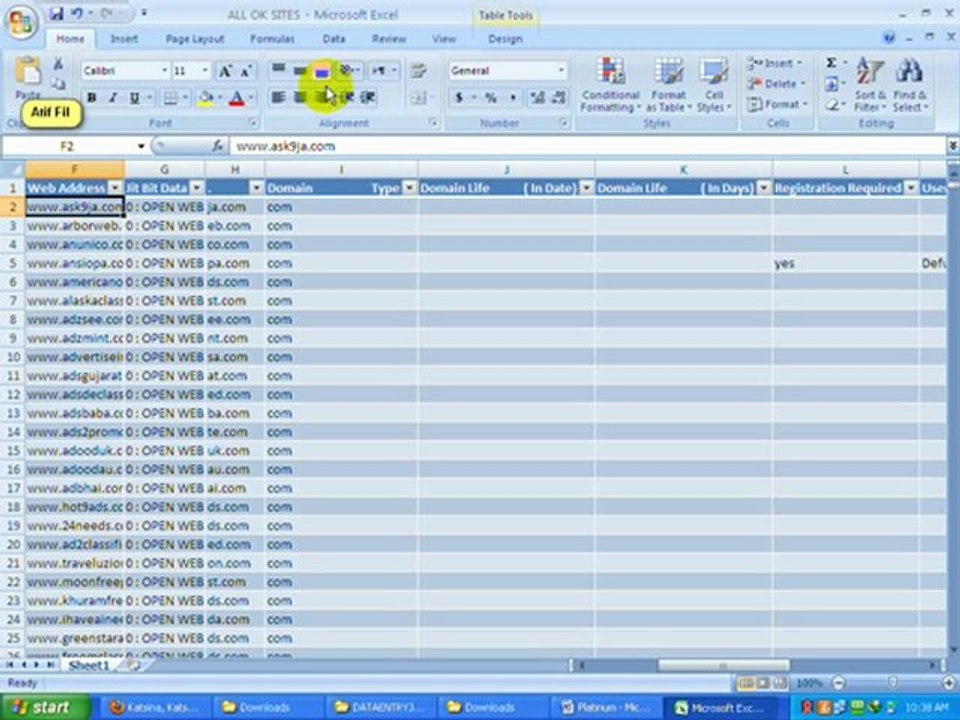Click the Merge & Center icon
This screenshot has width=960, height=720.
coord(419,98)
